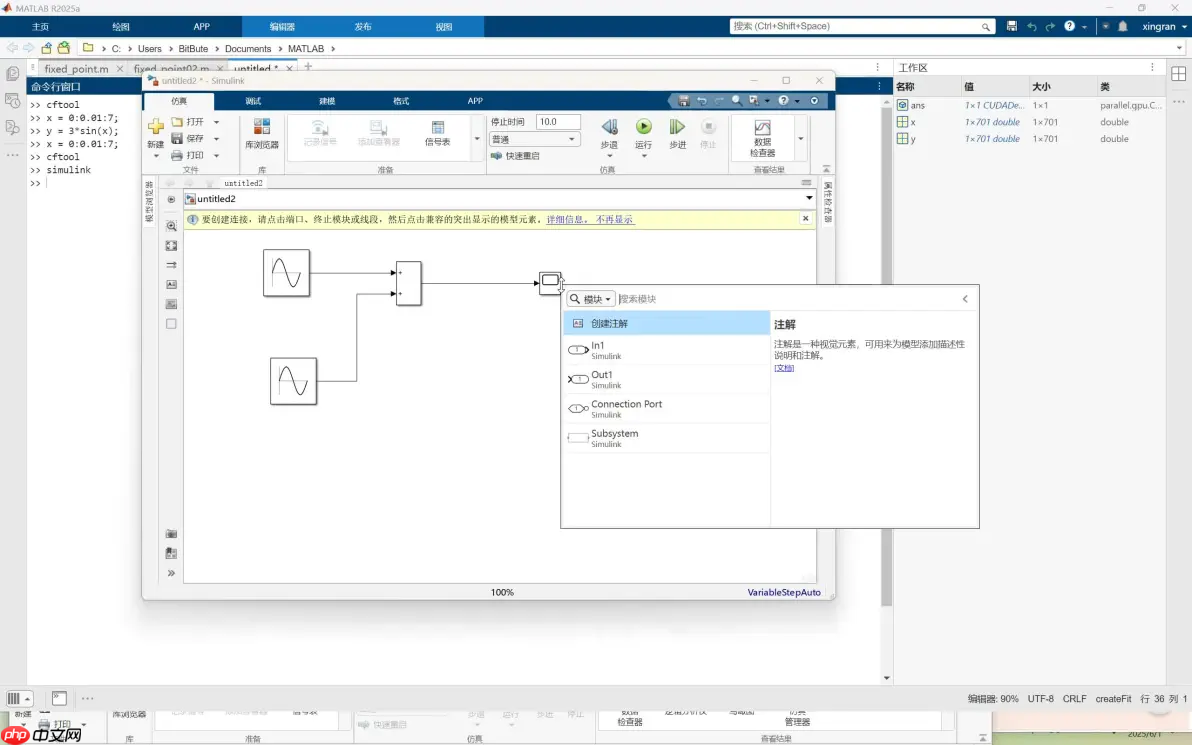Viewport: 1192px width, 745px height.
Task: Open the fixed_point.m editor tab
Action: pyautogui.click(x=75, y=69)
